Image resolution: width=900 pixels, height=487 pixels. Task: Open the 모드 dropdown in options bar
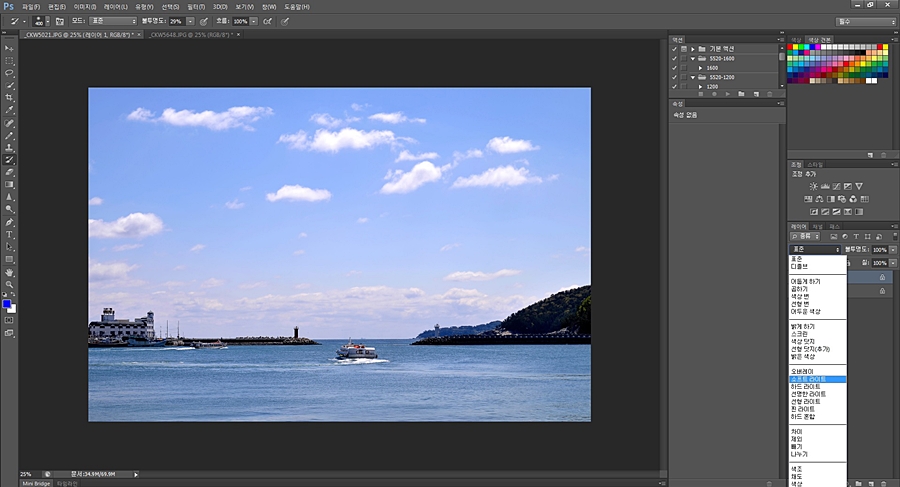pyautogui.click(x=112, y=20)
